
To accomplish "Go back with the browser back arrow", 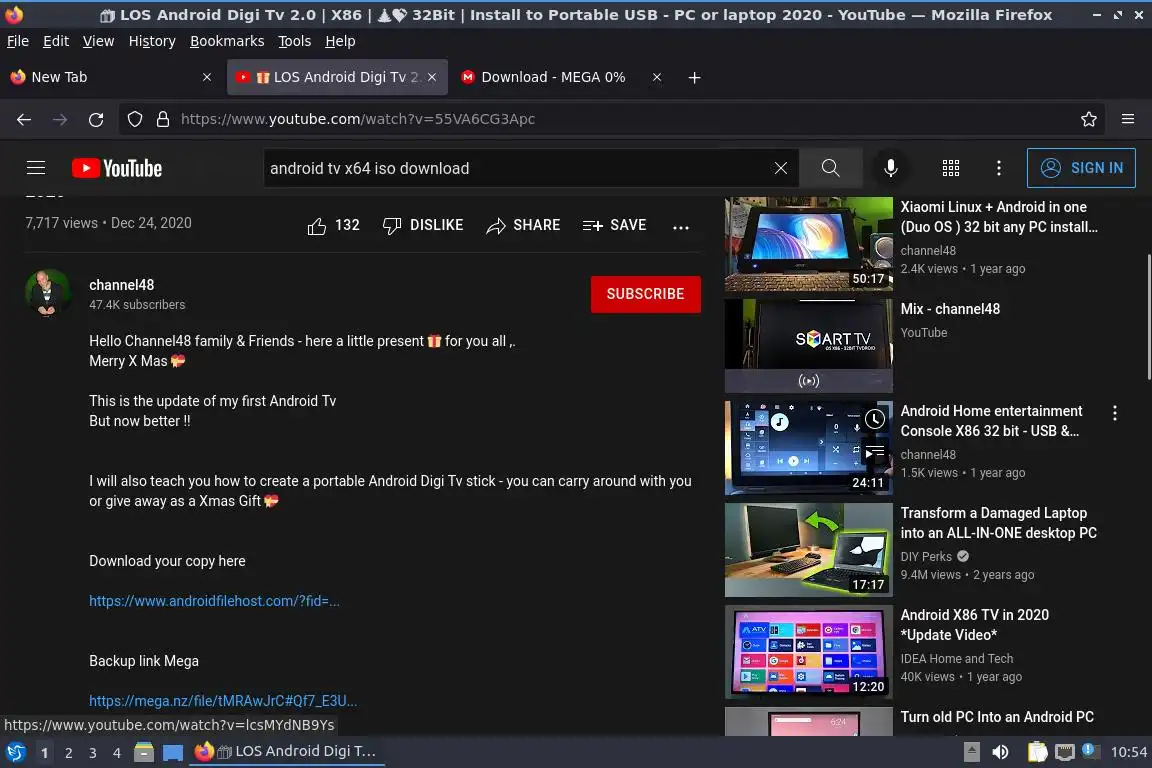I will 24,119.
